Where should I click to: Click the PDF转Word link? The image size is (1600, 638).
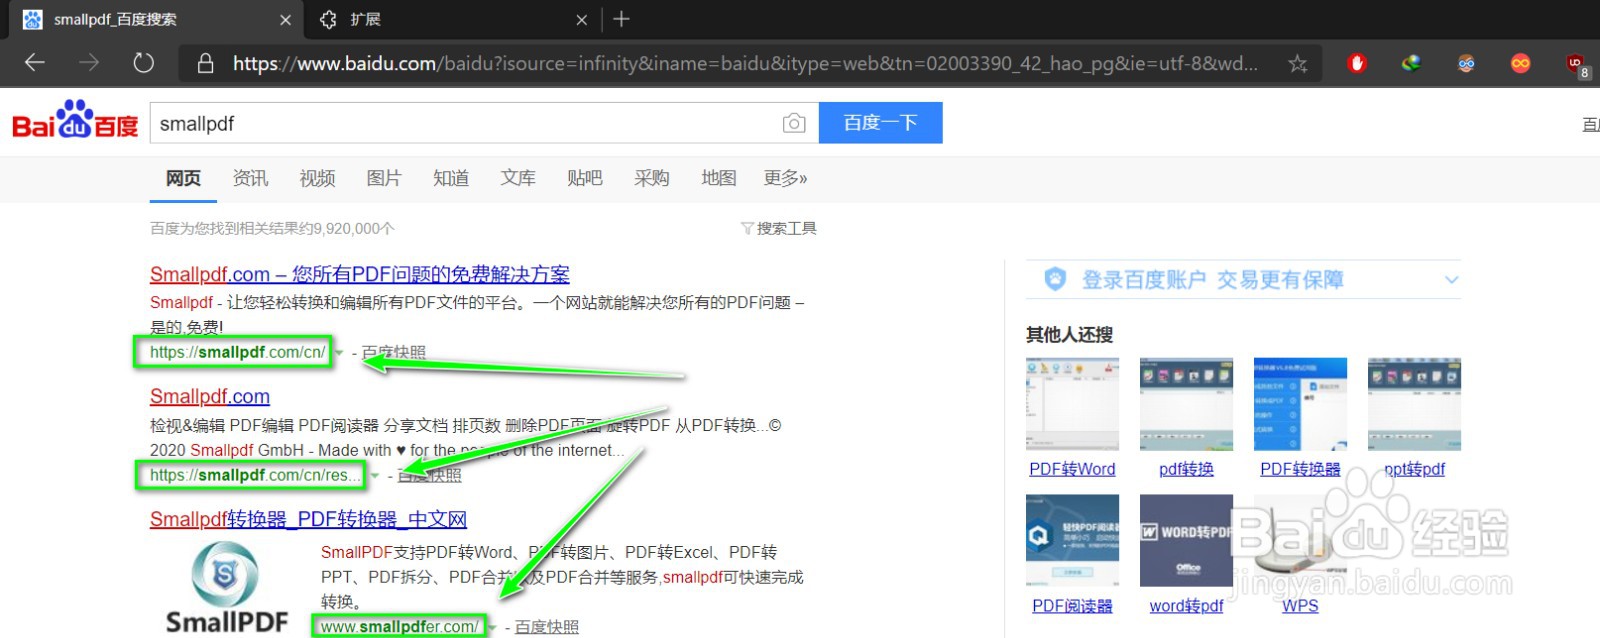coord(1072,469)
